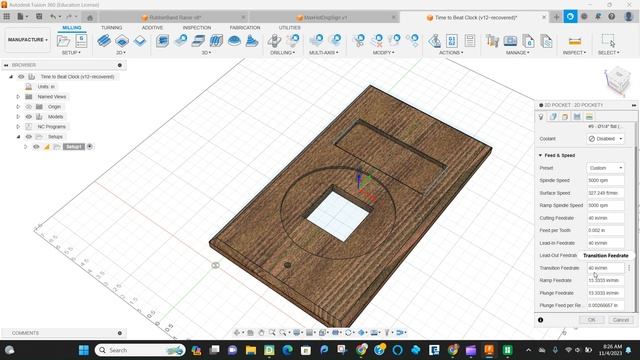The width and height of the screenshot is (640, 360).
Task: Activate the Setup1 radio button
Action: point(90,147)
